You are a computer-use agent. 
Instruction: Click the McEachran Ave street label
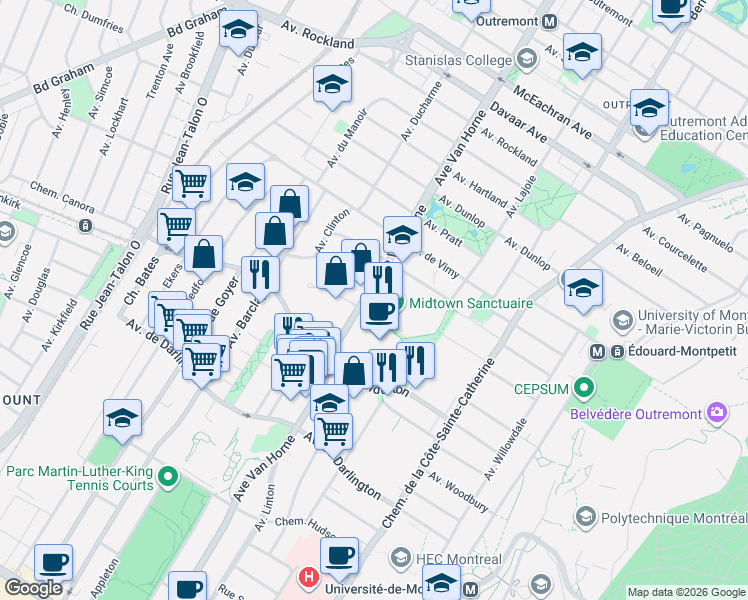(552, 112)
